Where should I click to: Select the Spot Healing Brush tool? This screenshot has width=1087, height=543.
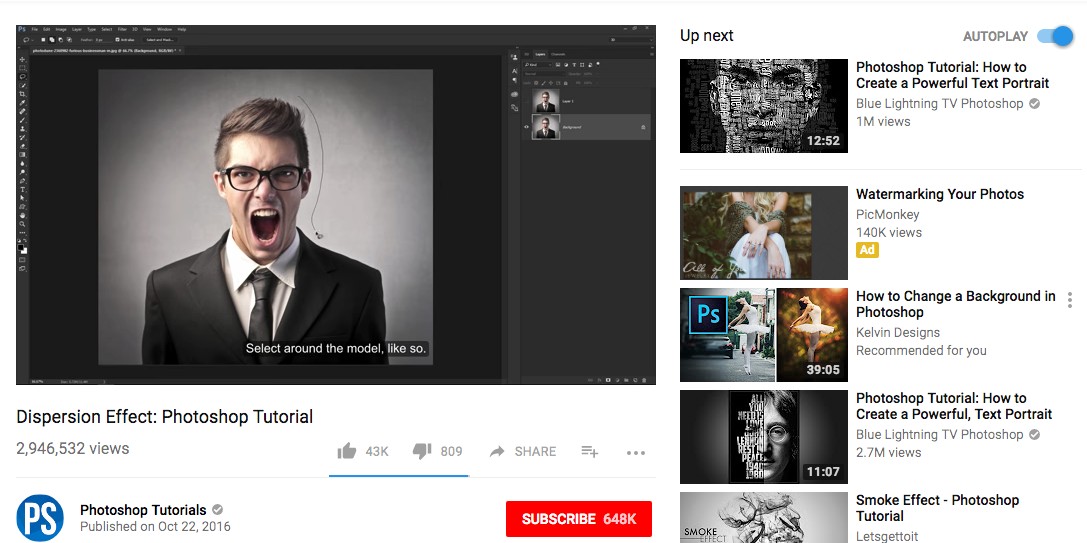[x=22, y=111]
